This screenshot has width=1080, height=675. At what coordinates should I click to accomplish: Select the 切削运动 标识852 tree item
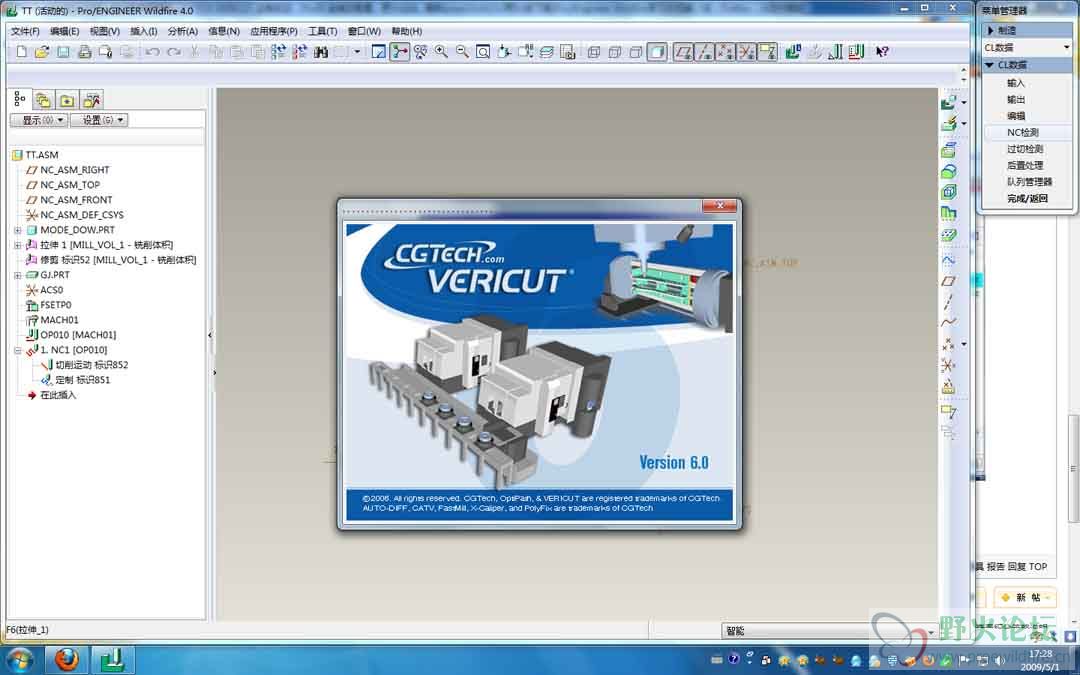92,365
